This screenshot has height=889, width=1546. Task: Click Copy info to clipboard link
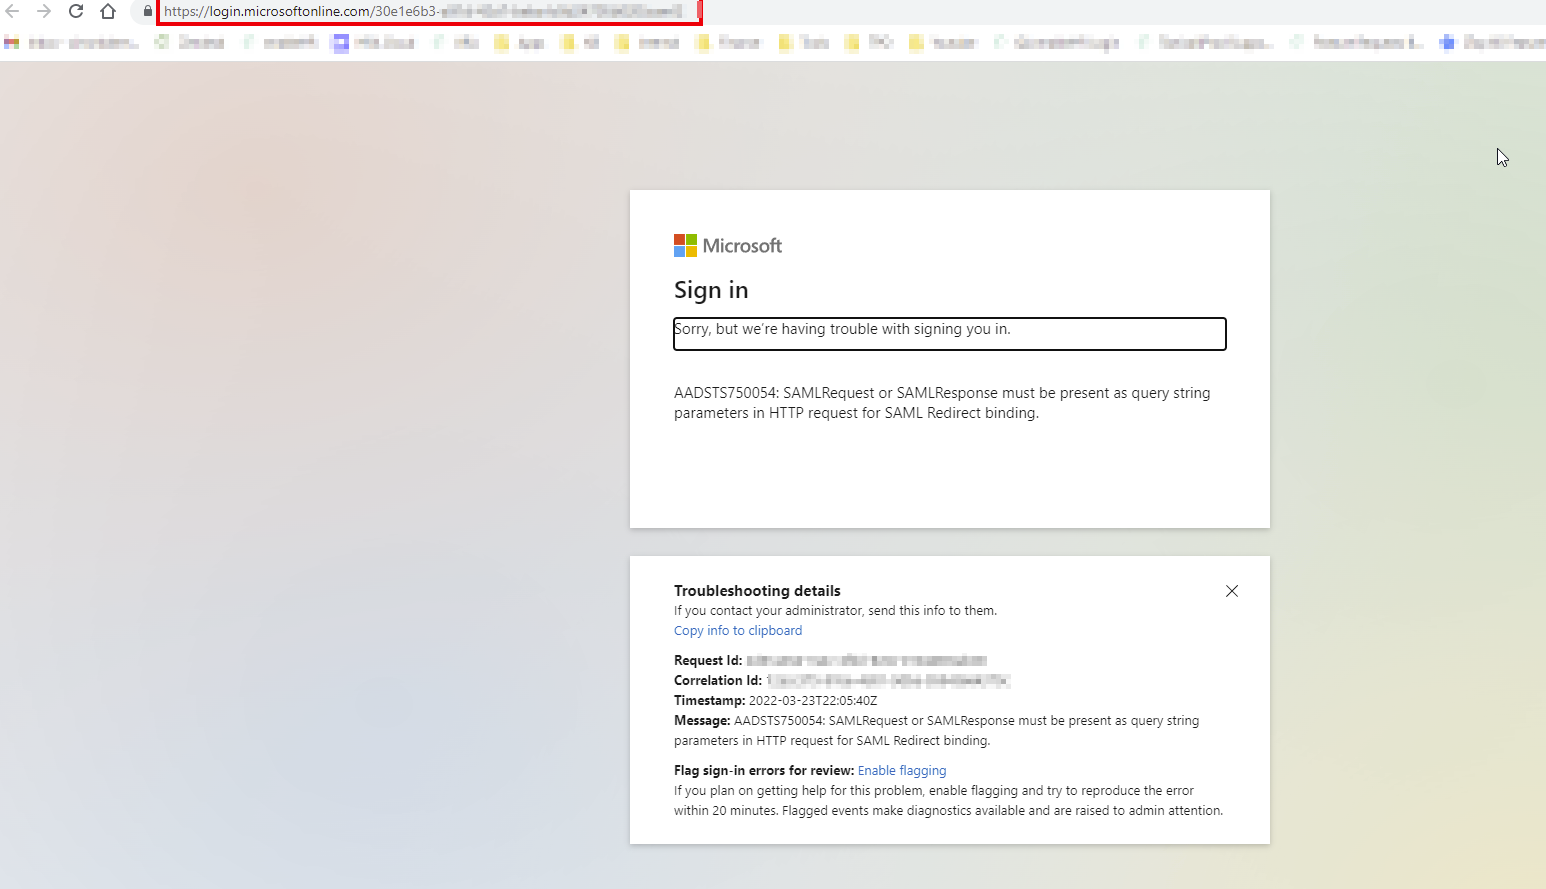tap(738, 631)
